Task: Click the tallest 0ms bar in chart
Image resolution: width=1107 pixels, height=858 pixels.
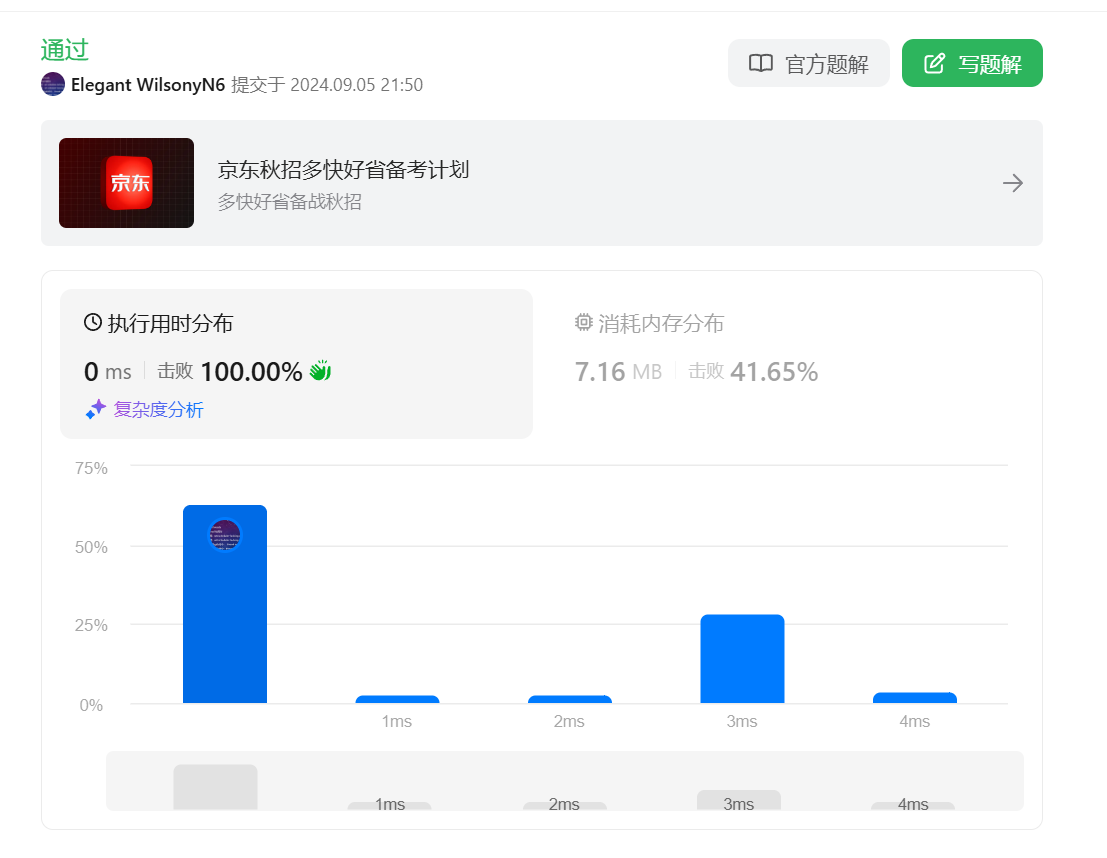Action: 225,604
